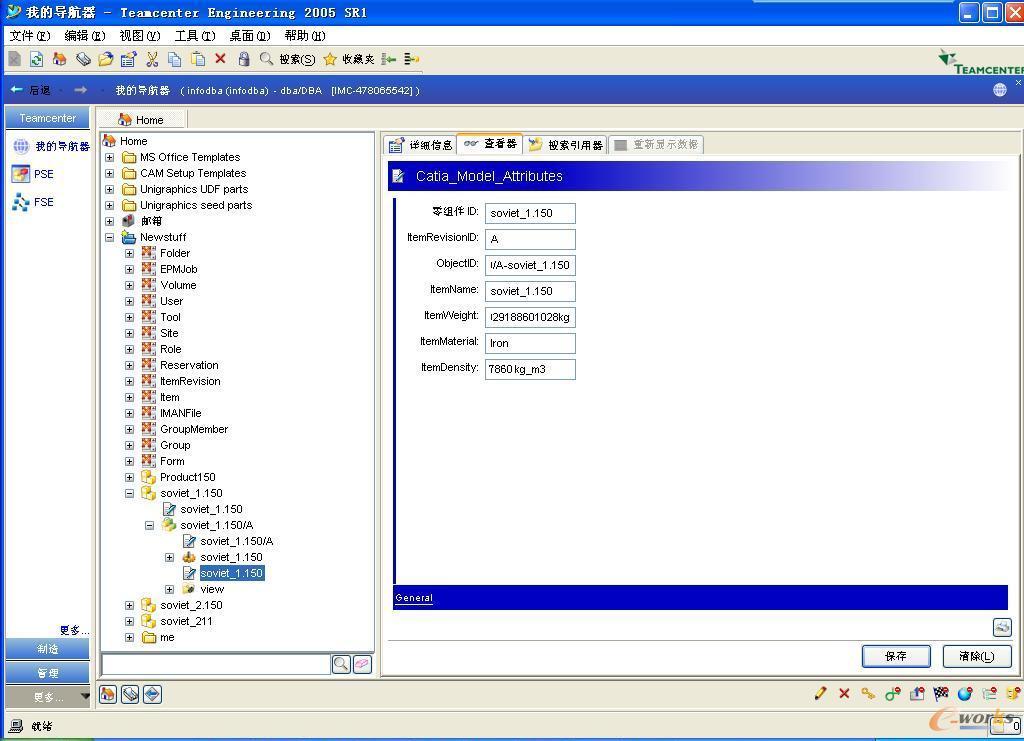Click the forward navigation arrow
The image size is (1024, 741).
(x=80, y=89)
